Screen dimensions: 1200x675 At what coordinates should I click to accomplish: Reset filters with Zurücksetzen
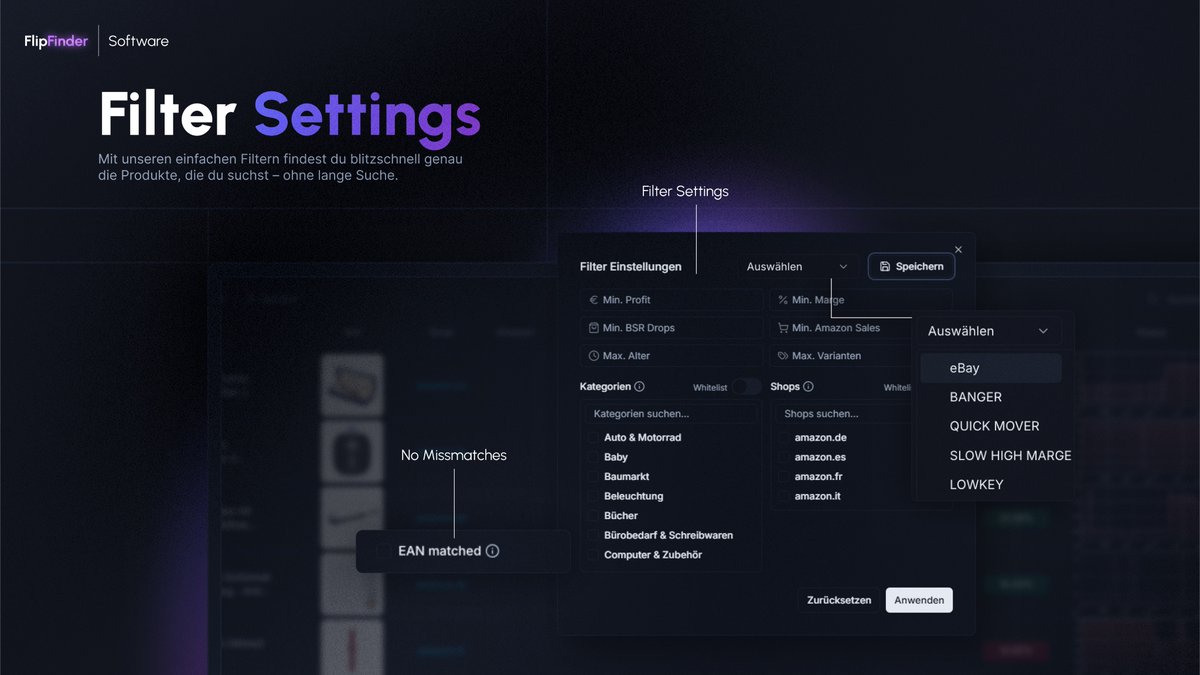click(840, 600)
